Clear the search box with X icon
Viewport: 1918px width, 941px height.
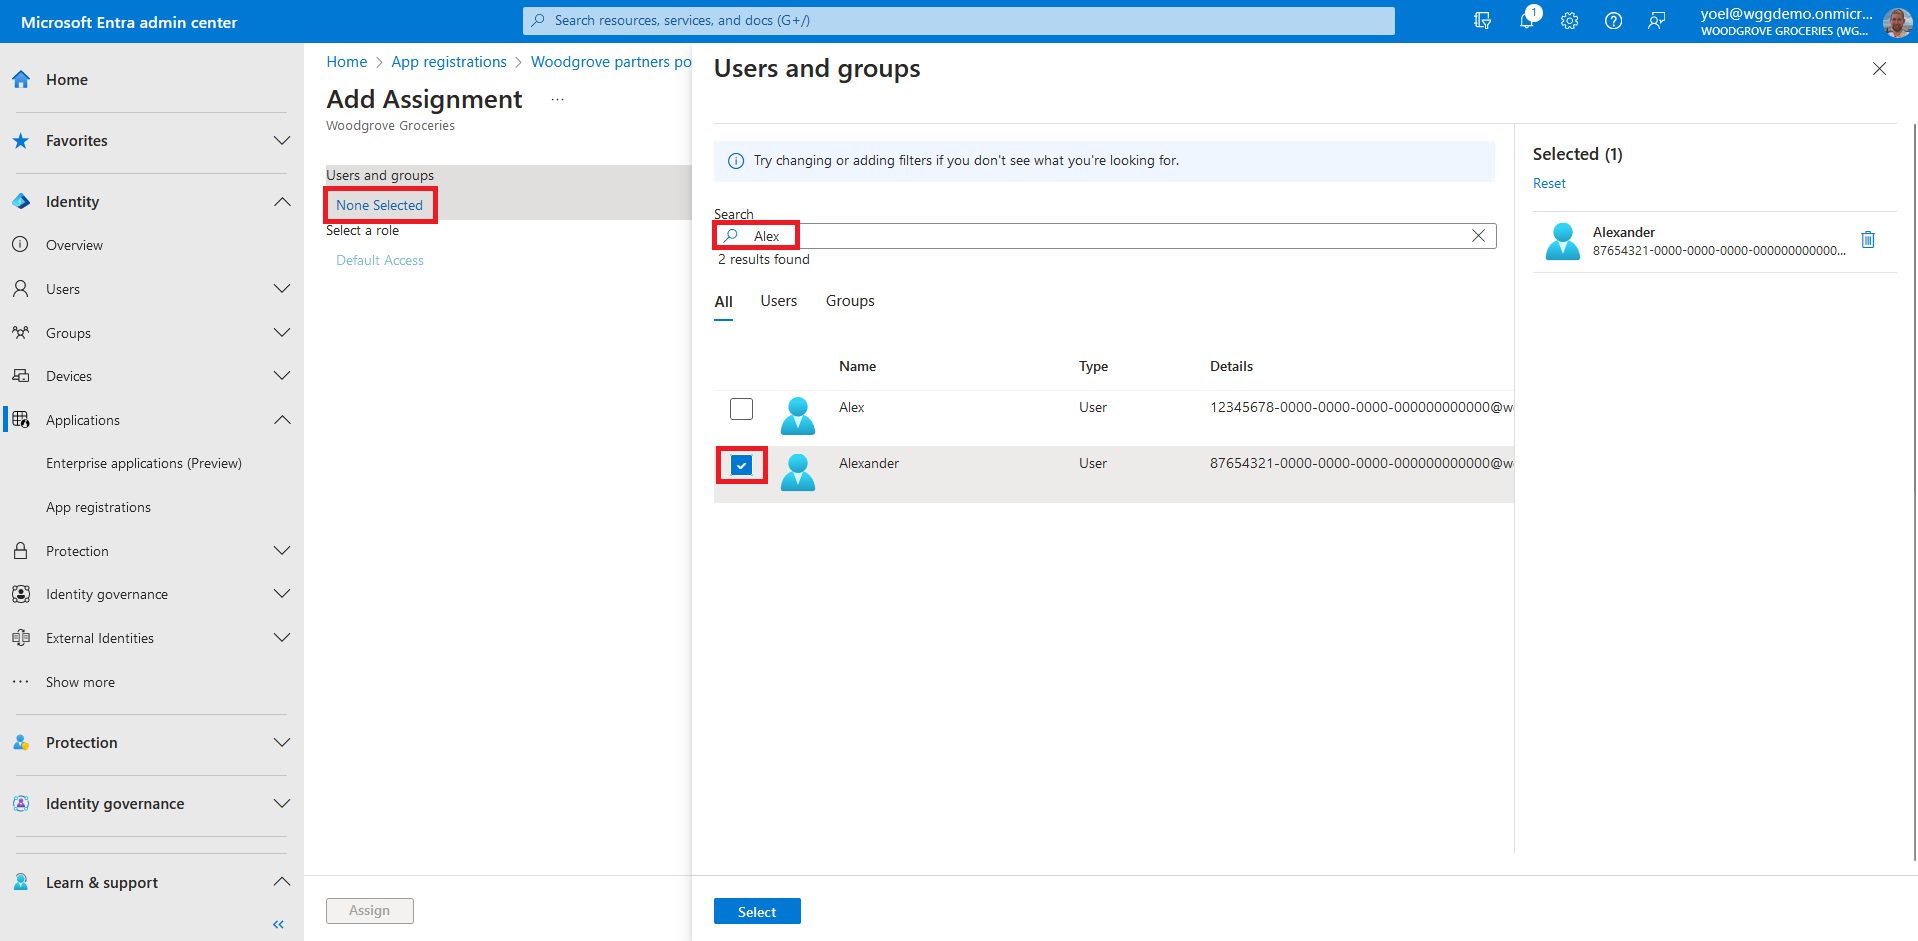1478,236
